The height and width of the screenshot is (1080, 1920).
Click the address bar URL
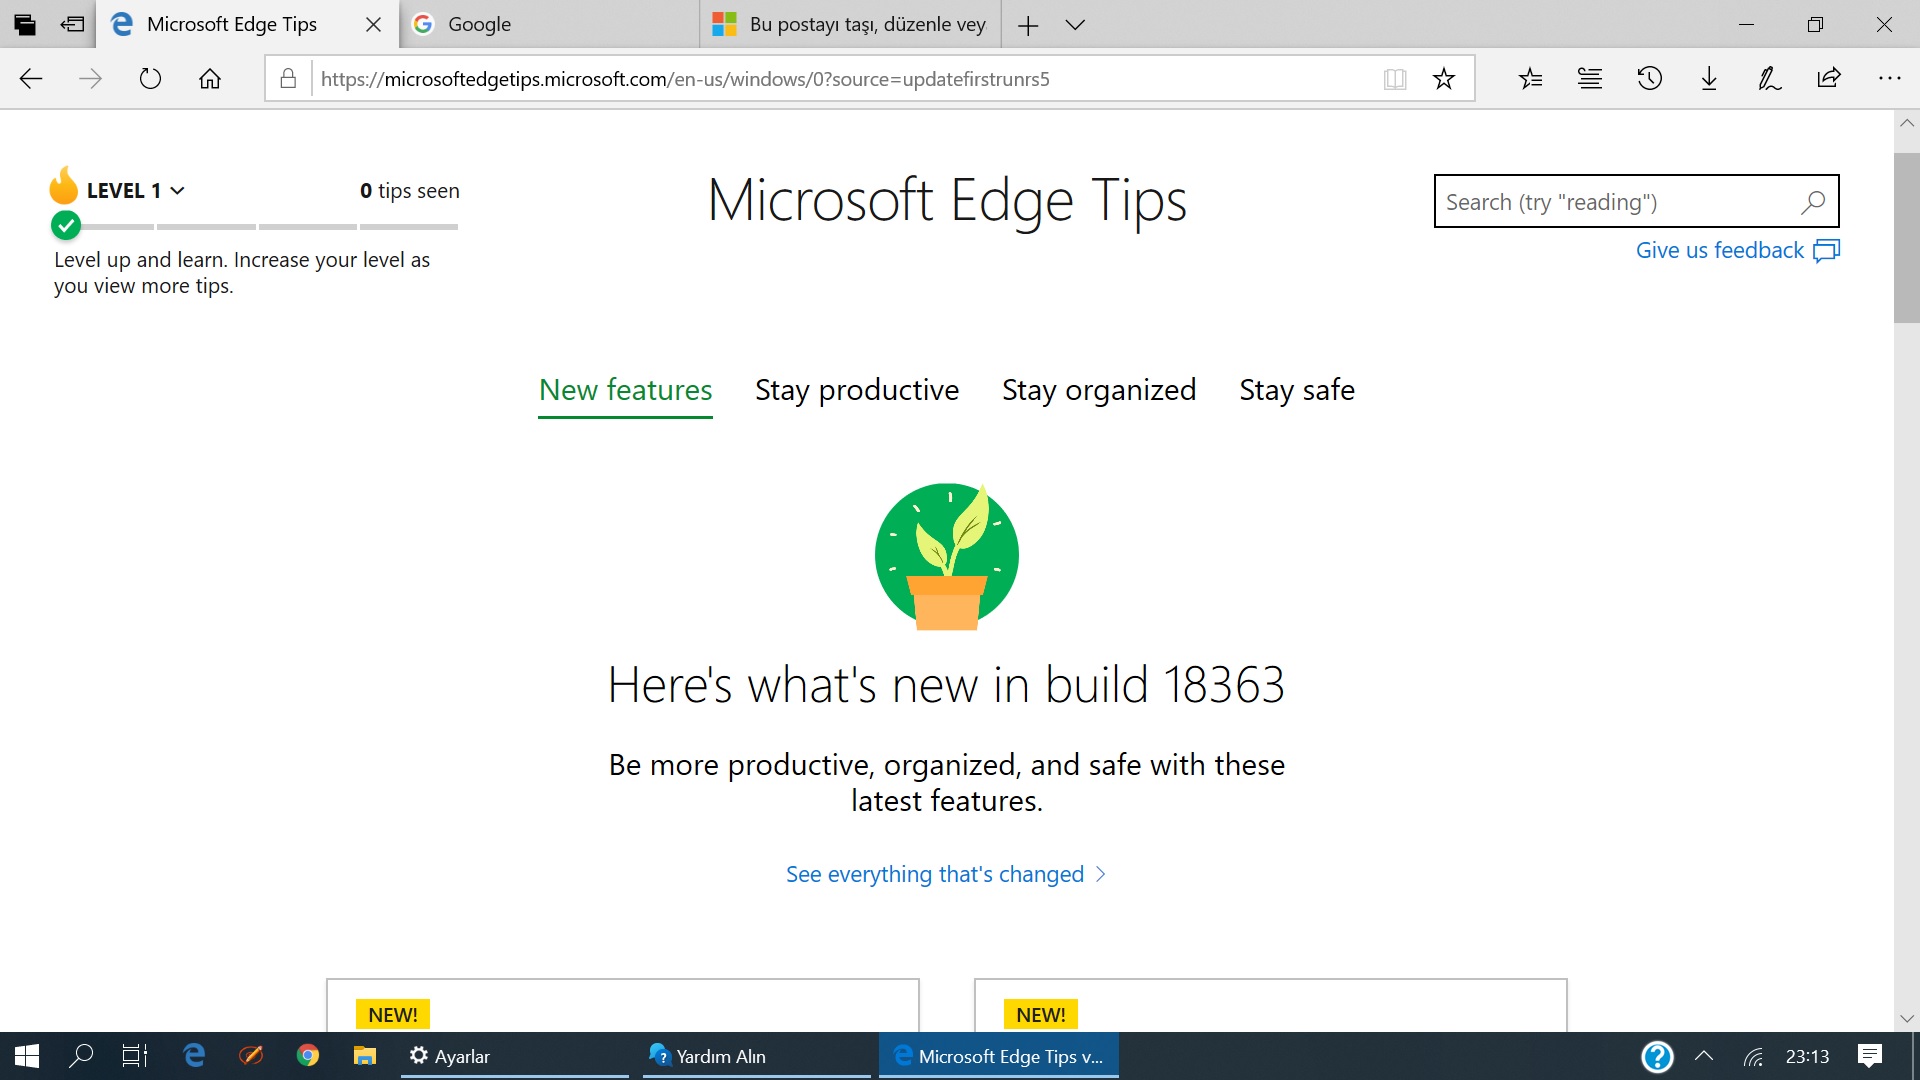[x=685, y=79]
